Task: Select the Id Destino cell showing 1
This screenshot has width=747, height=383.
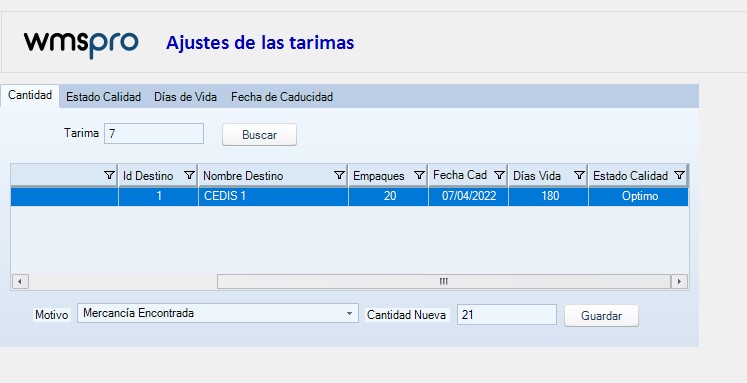Action: tap(158, 196)
